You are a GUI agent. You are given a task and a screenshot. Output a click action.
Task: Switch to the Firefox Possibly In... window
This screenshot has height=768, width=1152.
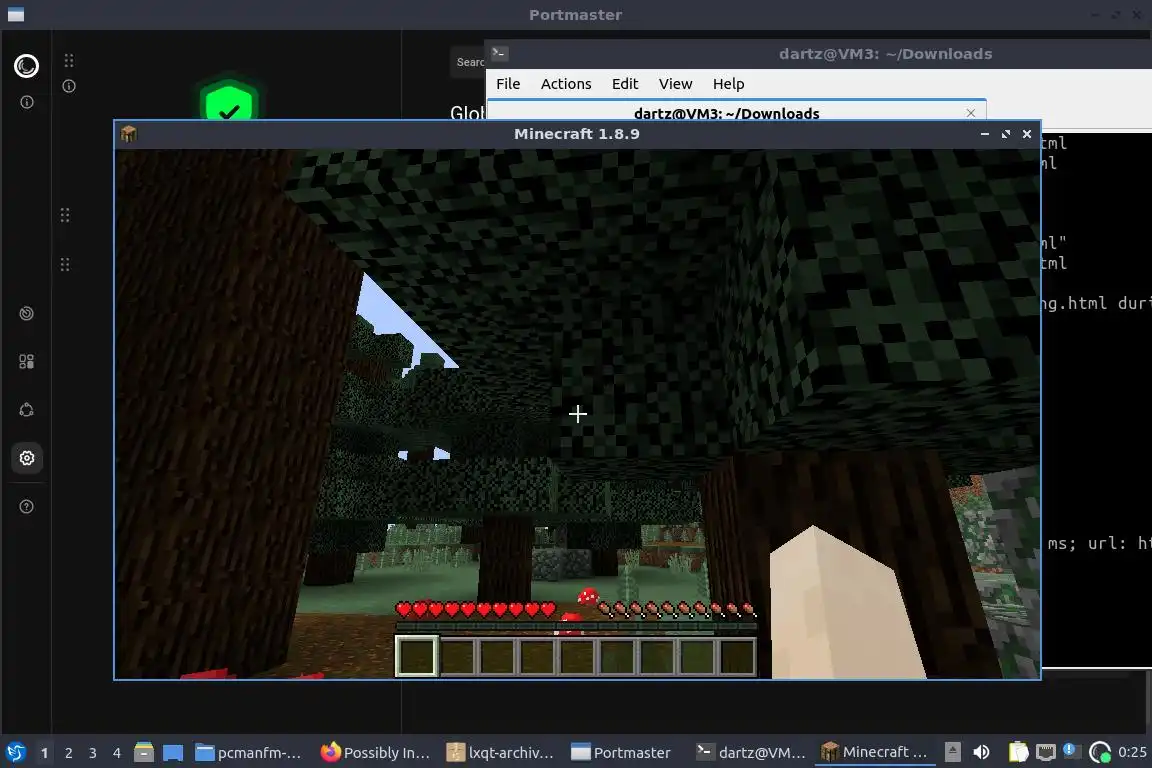tap(375, 753)
